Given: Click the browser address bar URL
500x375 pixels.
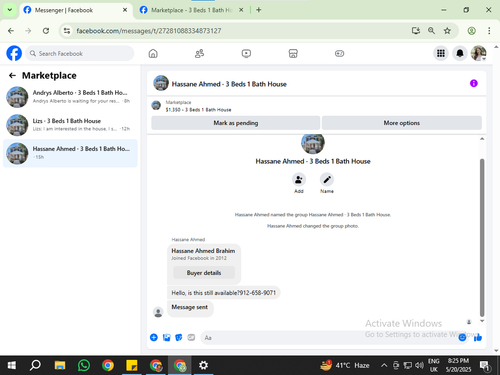Looking at the screenshot, I should pos(149,31).
